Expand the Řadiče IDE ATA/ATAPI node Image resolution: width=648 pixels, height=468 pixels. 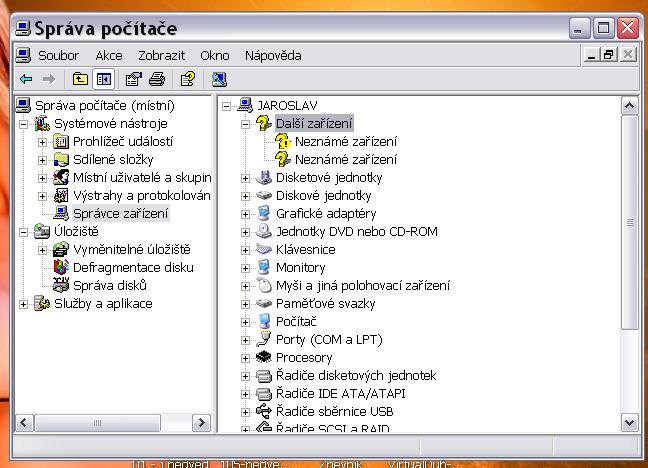point(245,394)
